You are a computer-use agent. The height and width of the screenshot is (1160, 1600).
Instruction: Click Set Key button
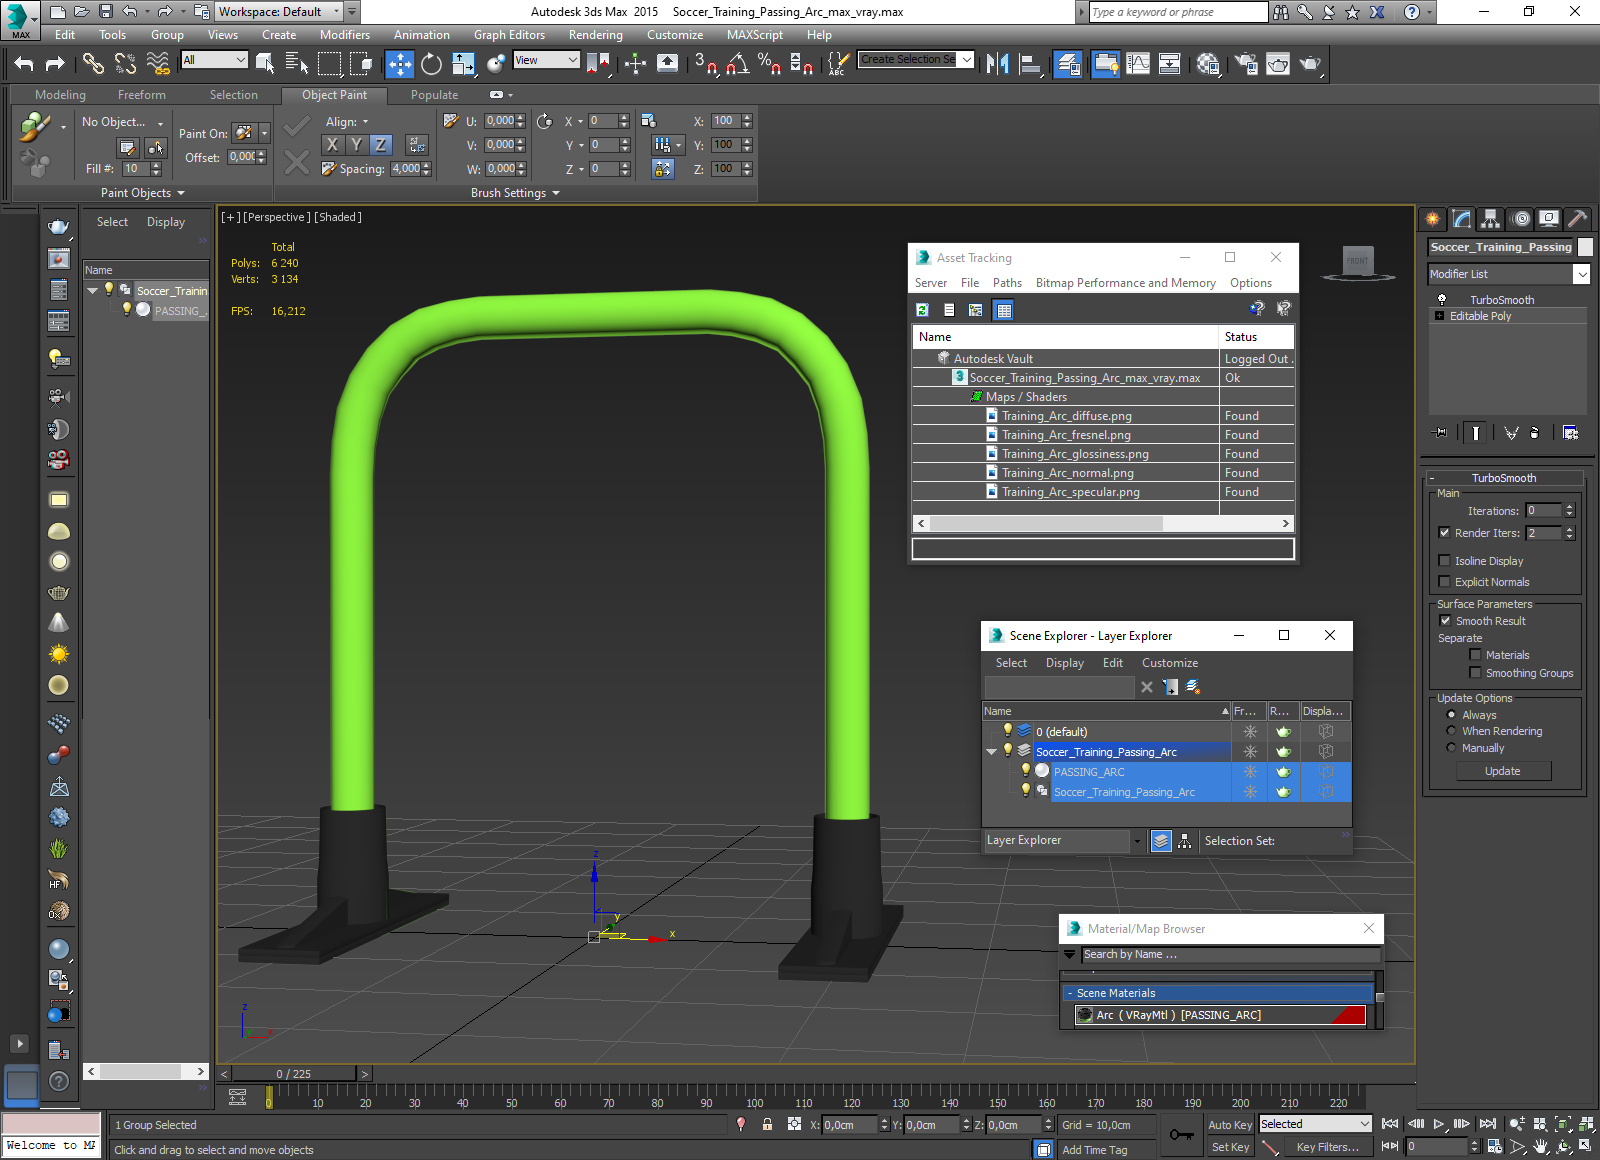click(1230, 1147)
